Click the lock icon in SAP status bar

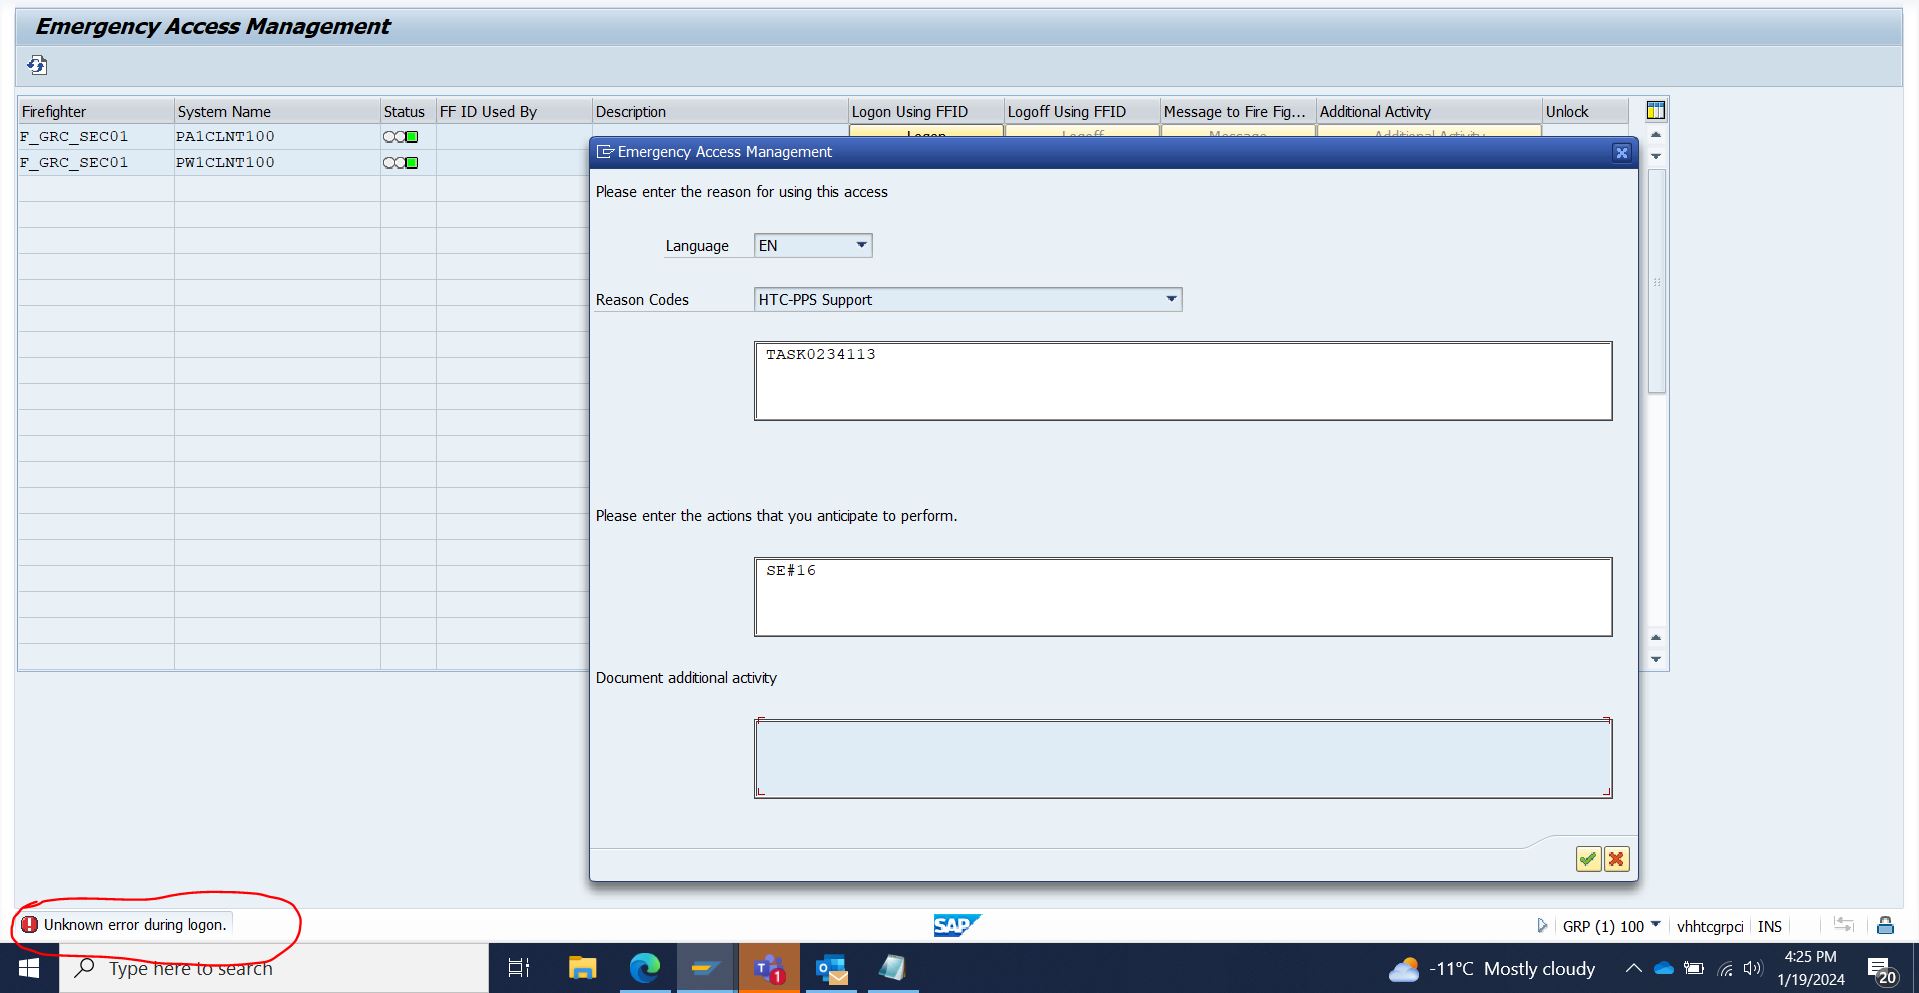tap(1885, 926)
